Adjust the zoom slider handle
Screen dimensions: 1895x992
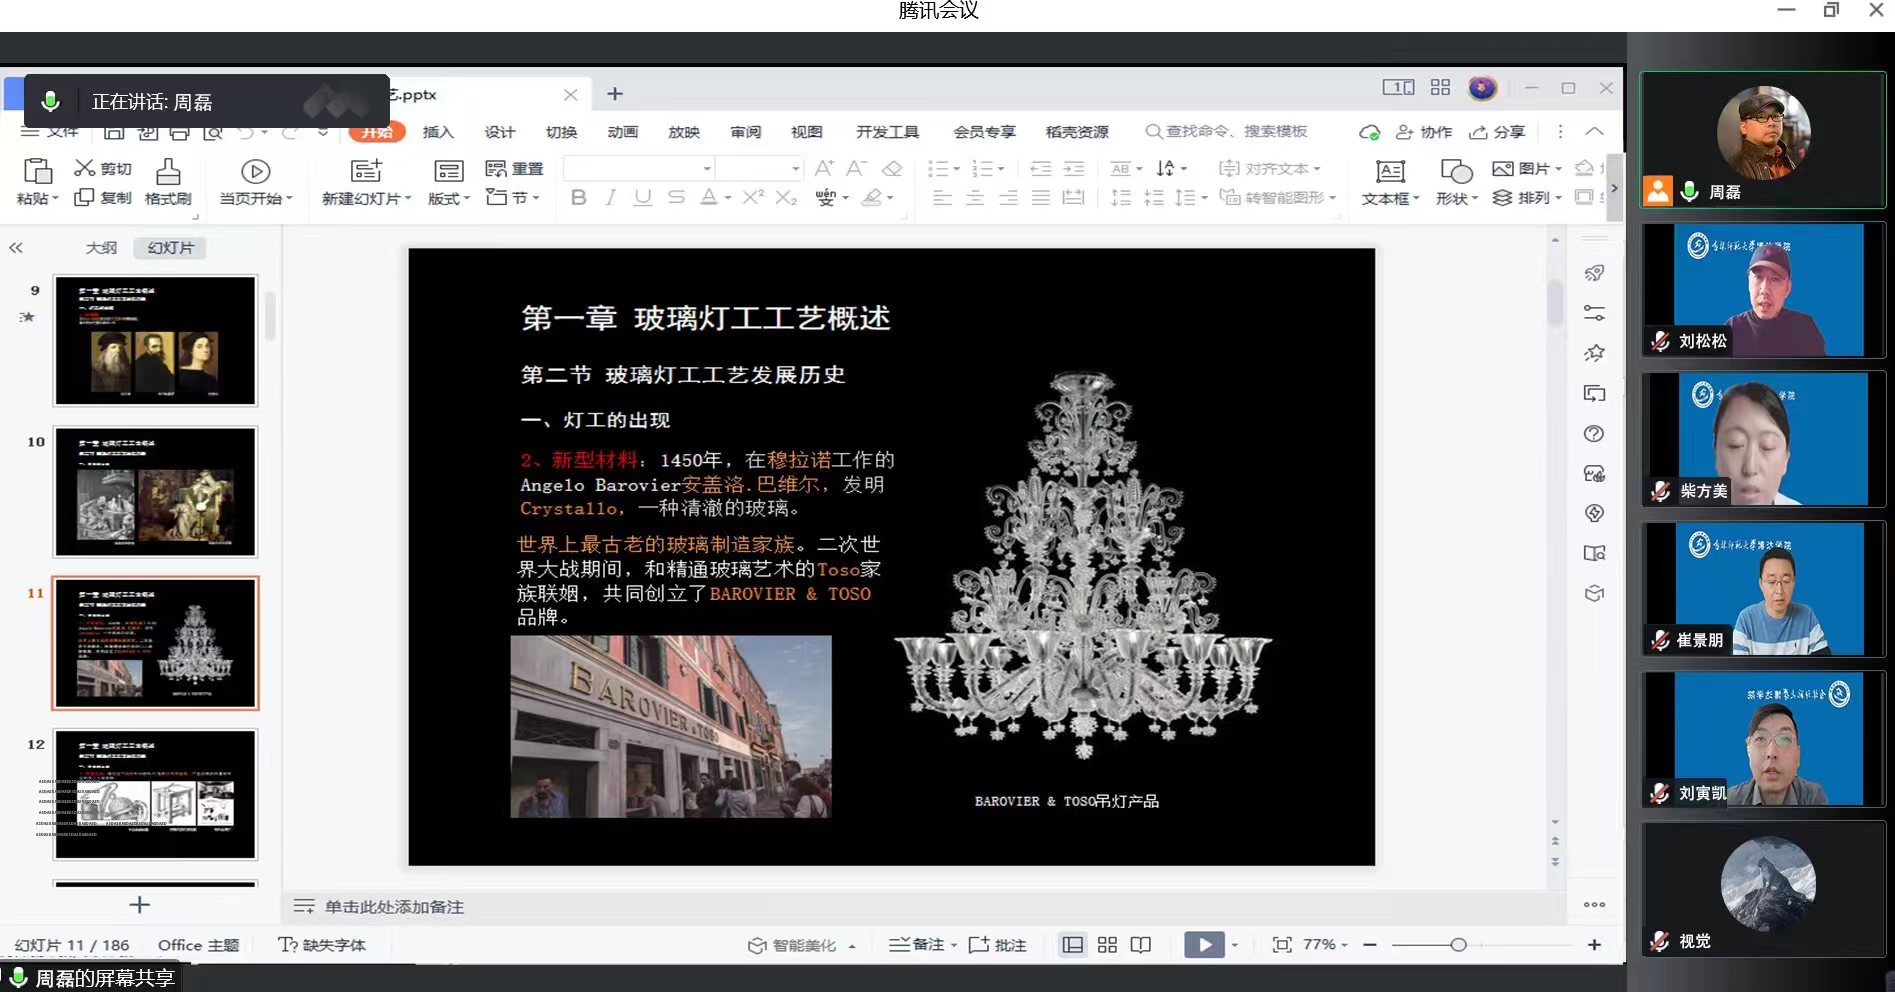[x=1458, y=945]
